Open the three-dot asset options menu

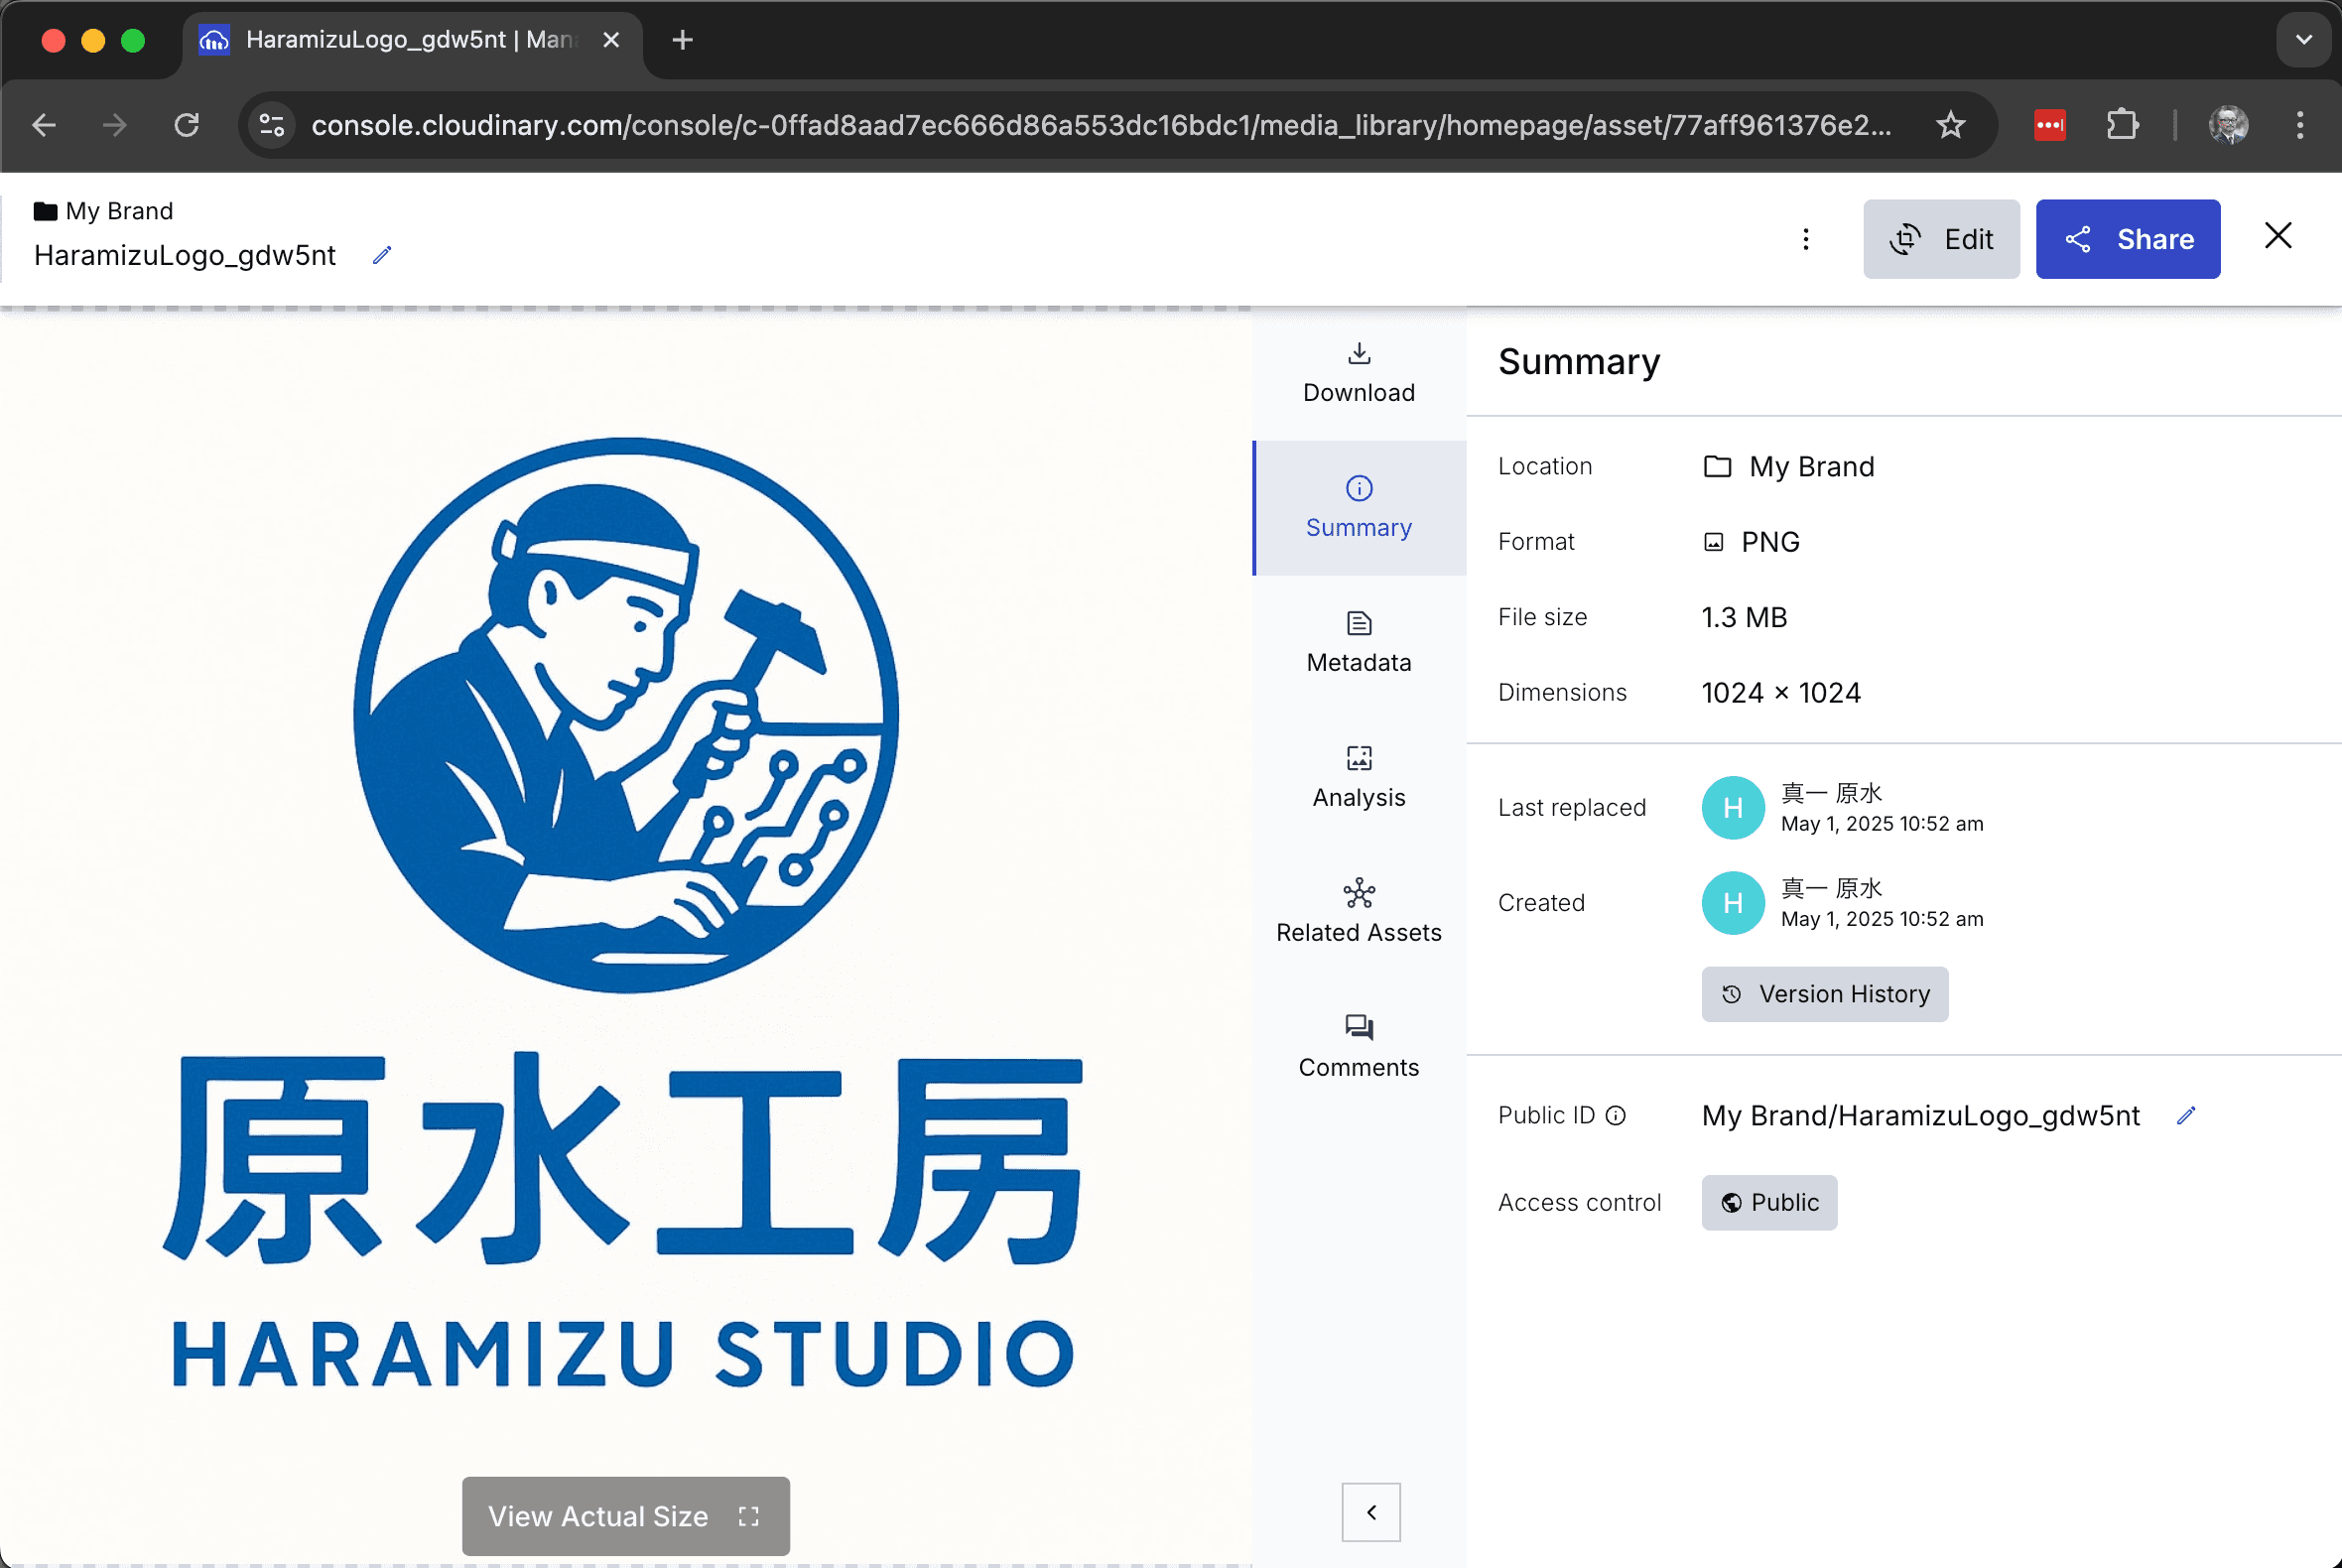click(1805, 239)
